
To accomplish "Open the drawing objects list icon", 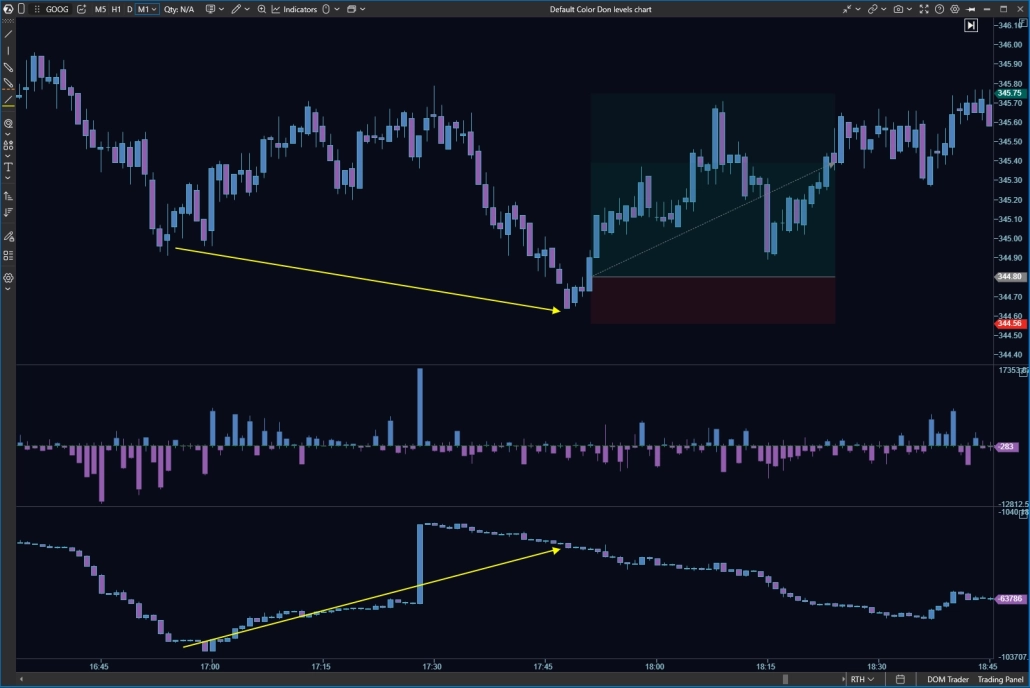I will pos(8,256).
